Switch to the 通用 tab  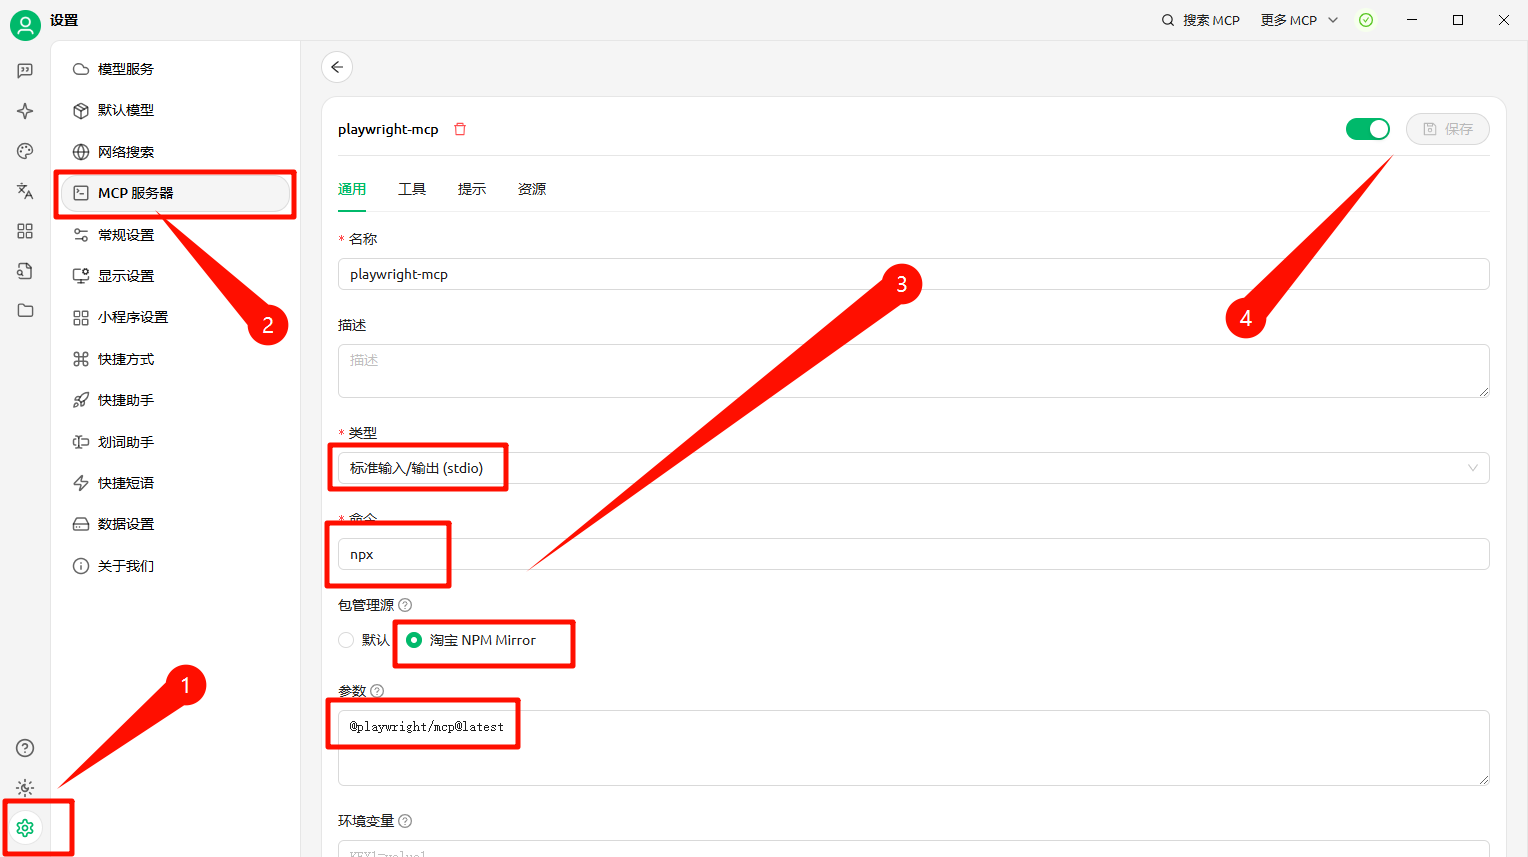click(x=352, y=189)
